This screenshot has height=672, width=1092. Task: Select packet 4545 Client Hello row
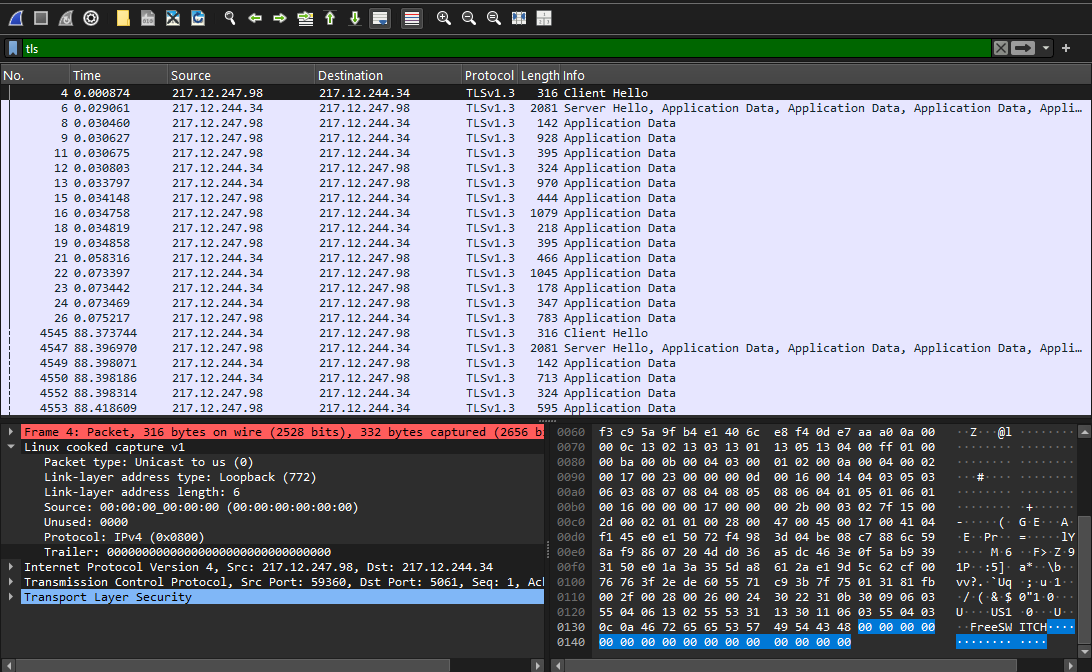click(x=546, y=333)
